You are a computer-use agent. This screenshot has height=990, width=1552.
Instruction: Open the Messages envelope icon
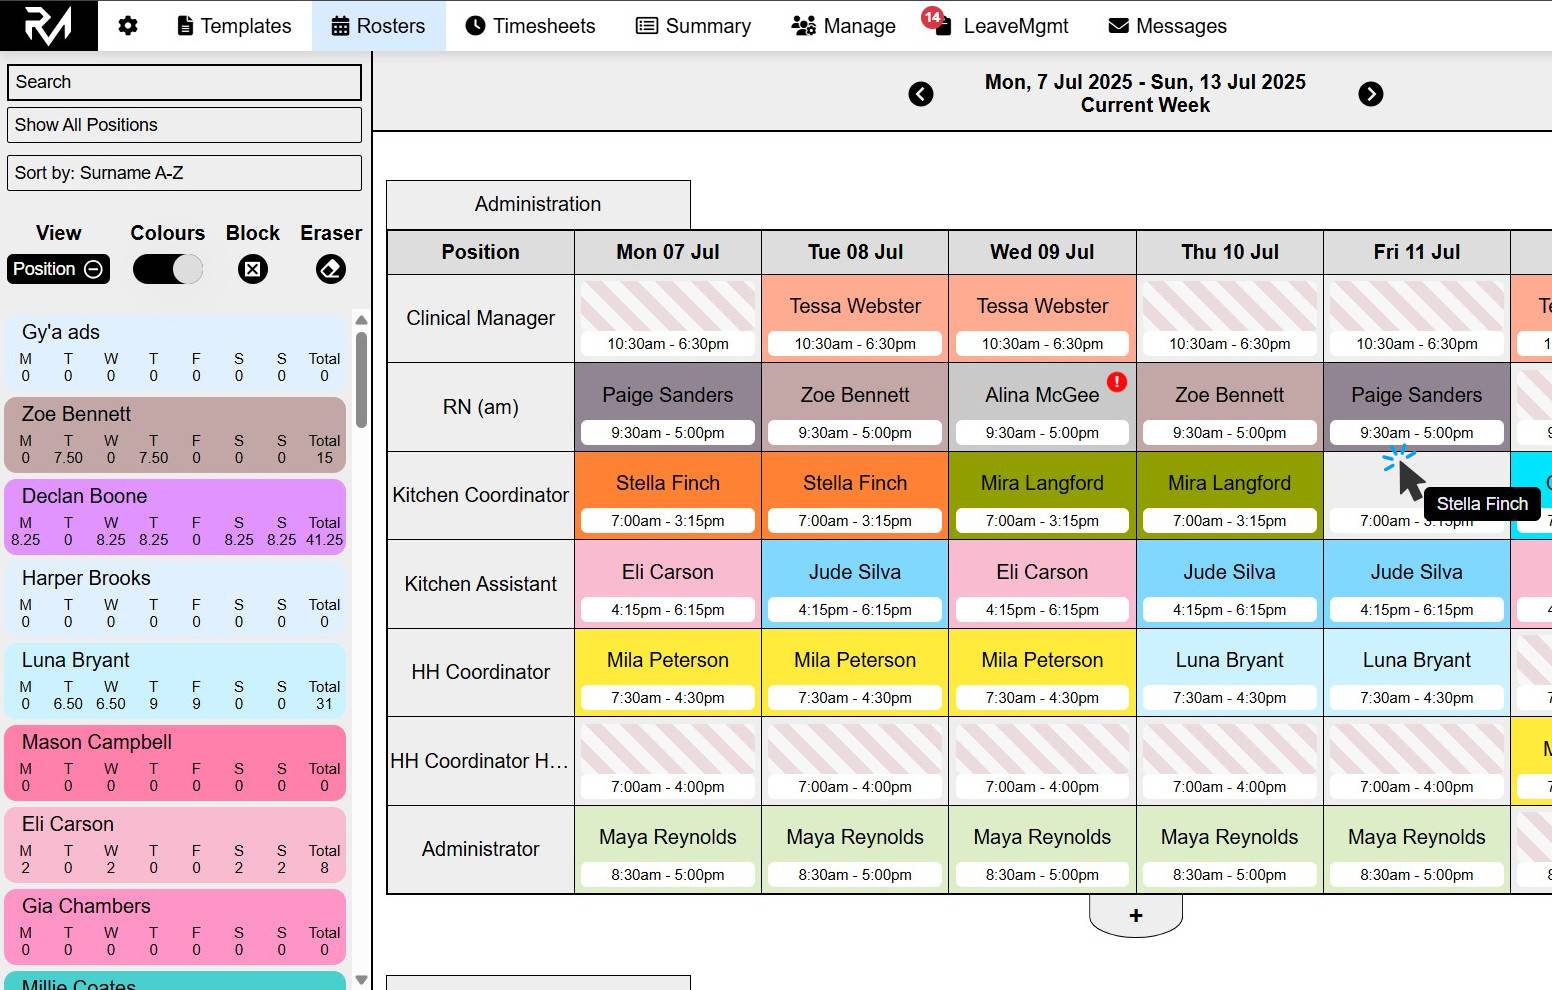pos(1116,26)
